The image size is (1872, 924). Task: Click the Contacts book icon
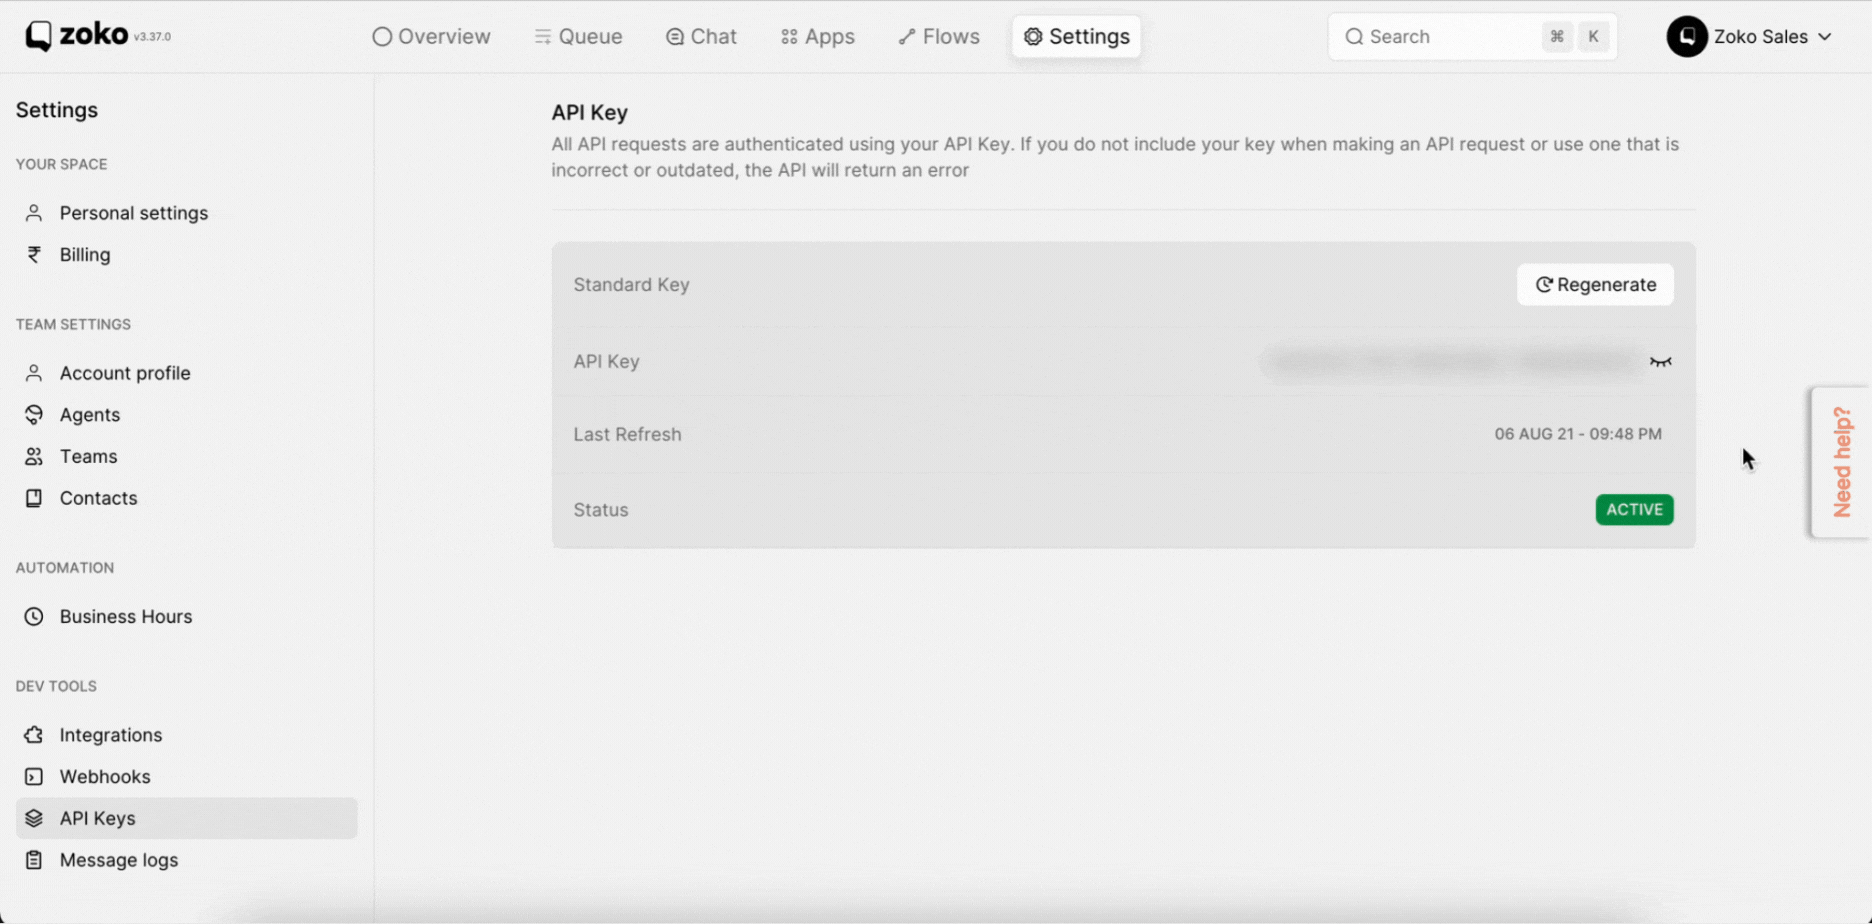pyautogui.click(x=34, y=498)
